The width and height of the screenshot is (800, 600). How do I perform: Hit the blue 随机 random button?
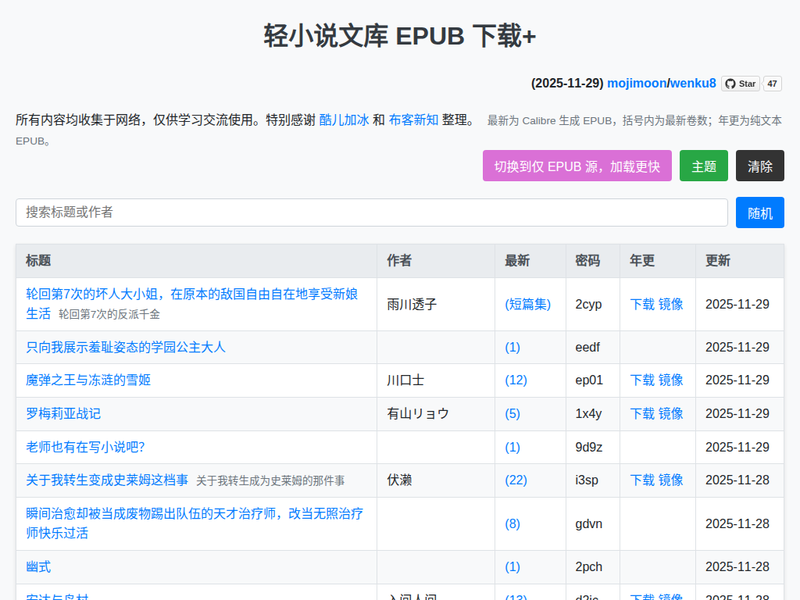click(760, 213)
